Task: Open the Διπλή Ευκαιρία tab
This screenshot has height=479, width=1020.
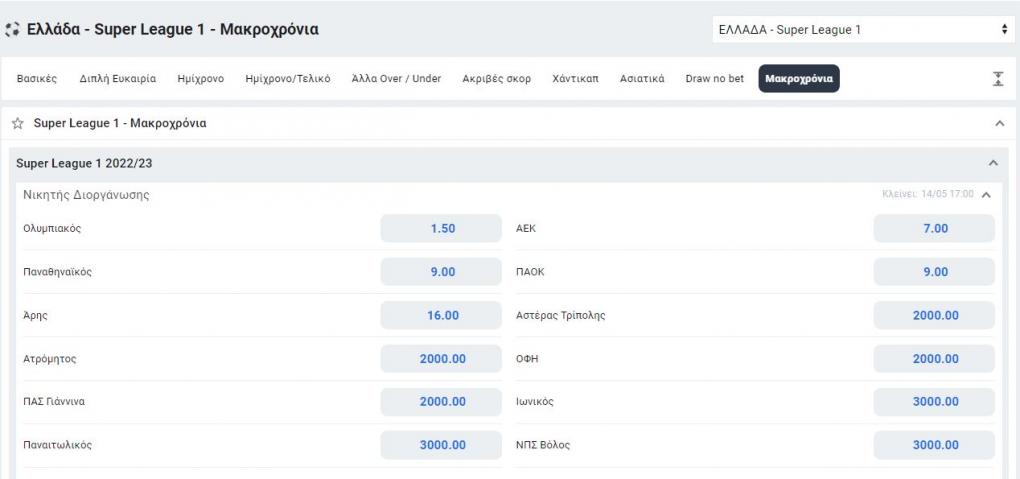Action: pyautogui.click(x=118, y=79)
